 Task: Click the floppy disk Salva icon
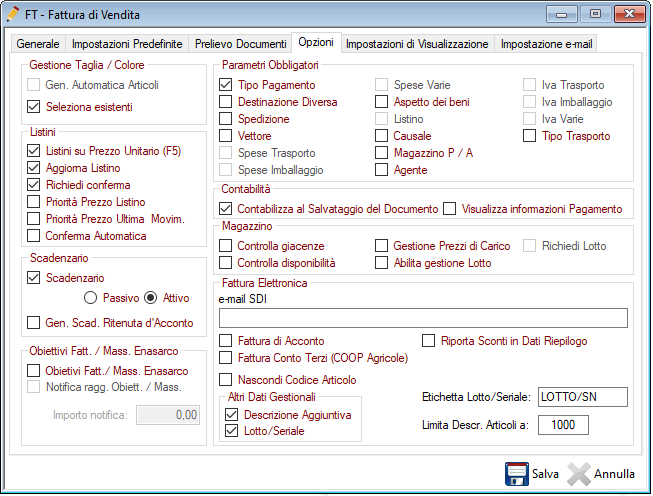(517, 473)
